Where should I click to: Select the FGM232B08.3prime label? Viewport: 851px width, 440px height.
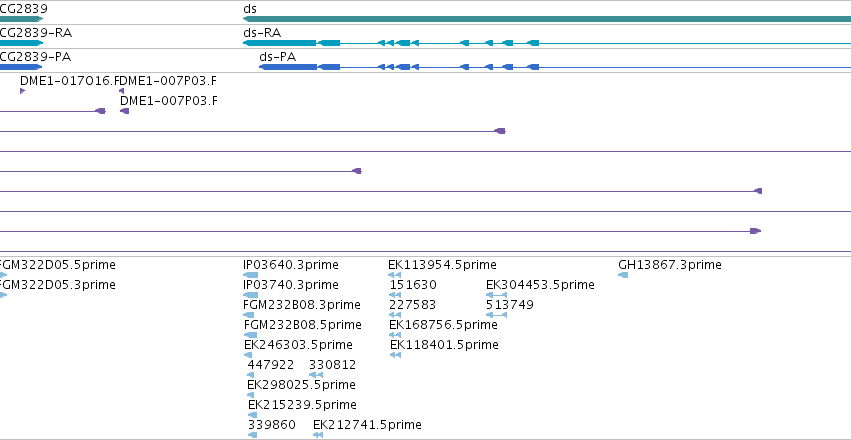pyautogui.click(x=302, y=305)
